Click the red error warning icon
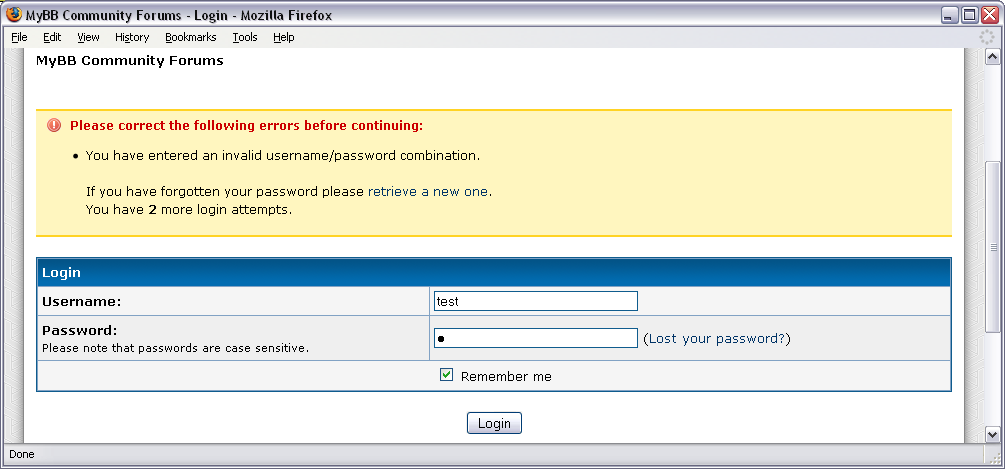 pyautogui.click(x=54, y=126)
